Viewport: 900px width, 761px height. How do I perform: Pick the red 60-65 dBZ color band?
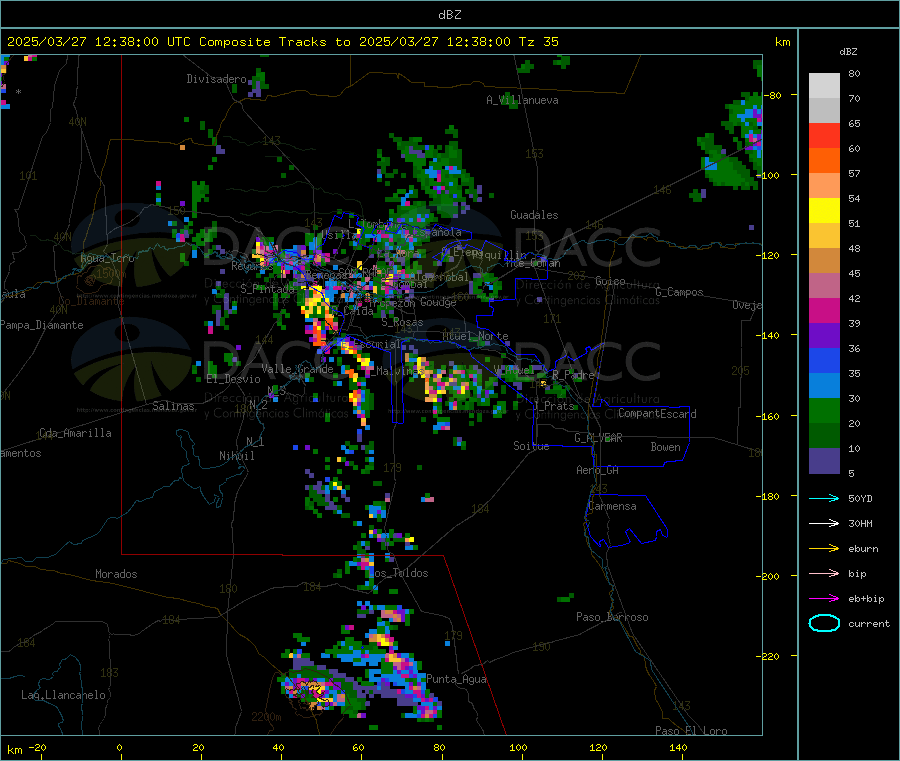pyautogui.click(x=824, y=135)
